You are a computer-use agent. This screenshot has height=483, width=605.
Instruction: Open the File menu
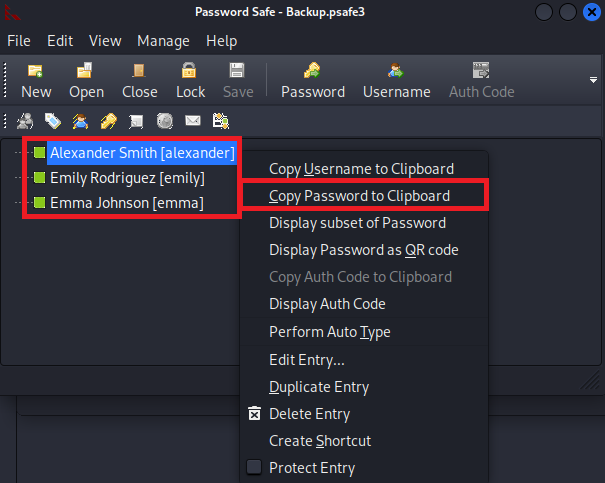click(x=19, y=41)
